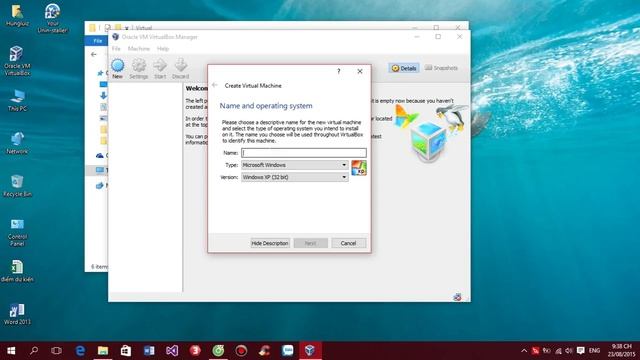The image size is (640, 360).
Task: Open the Action Center notification icon
Action: (x=580, y=351)
